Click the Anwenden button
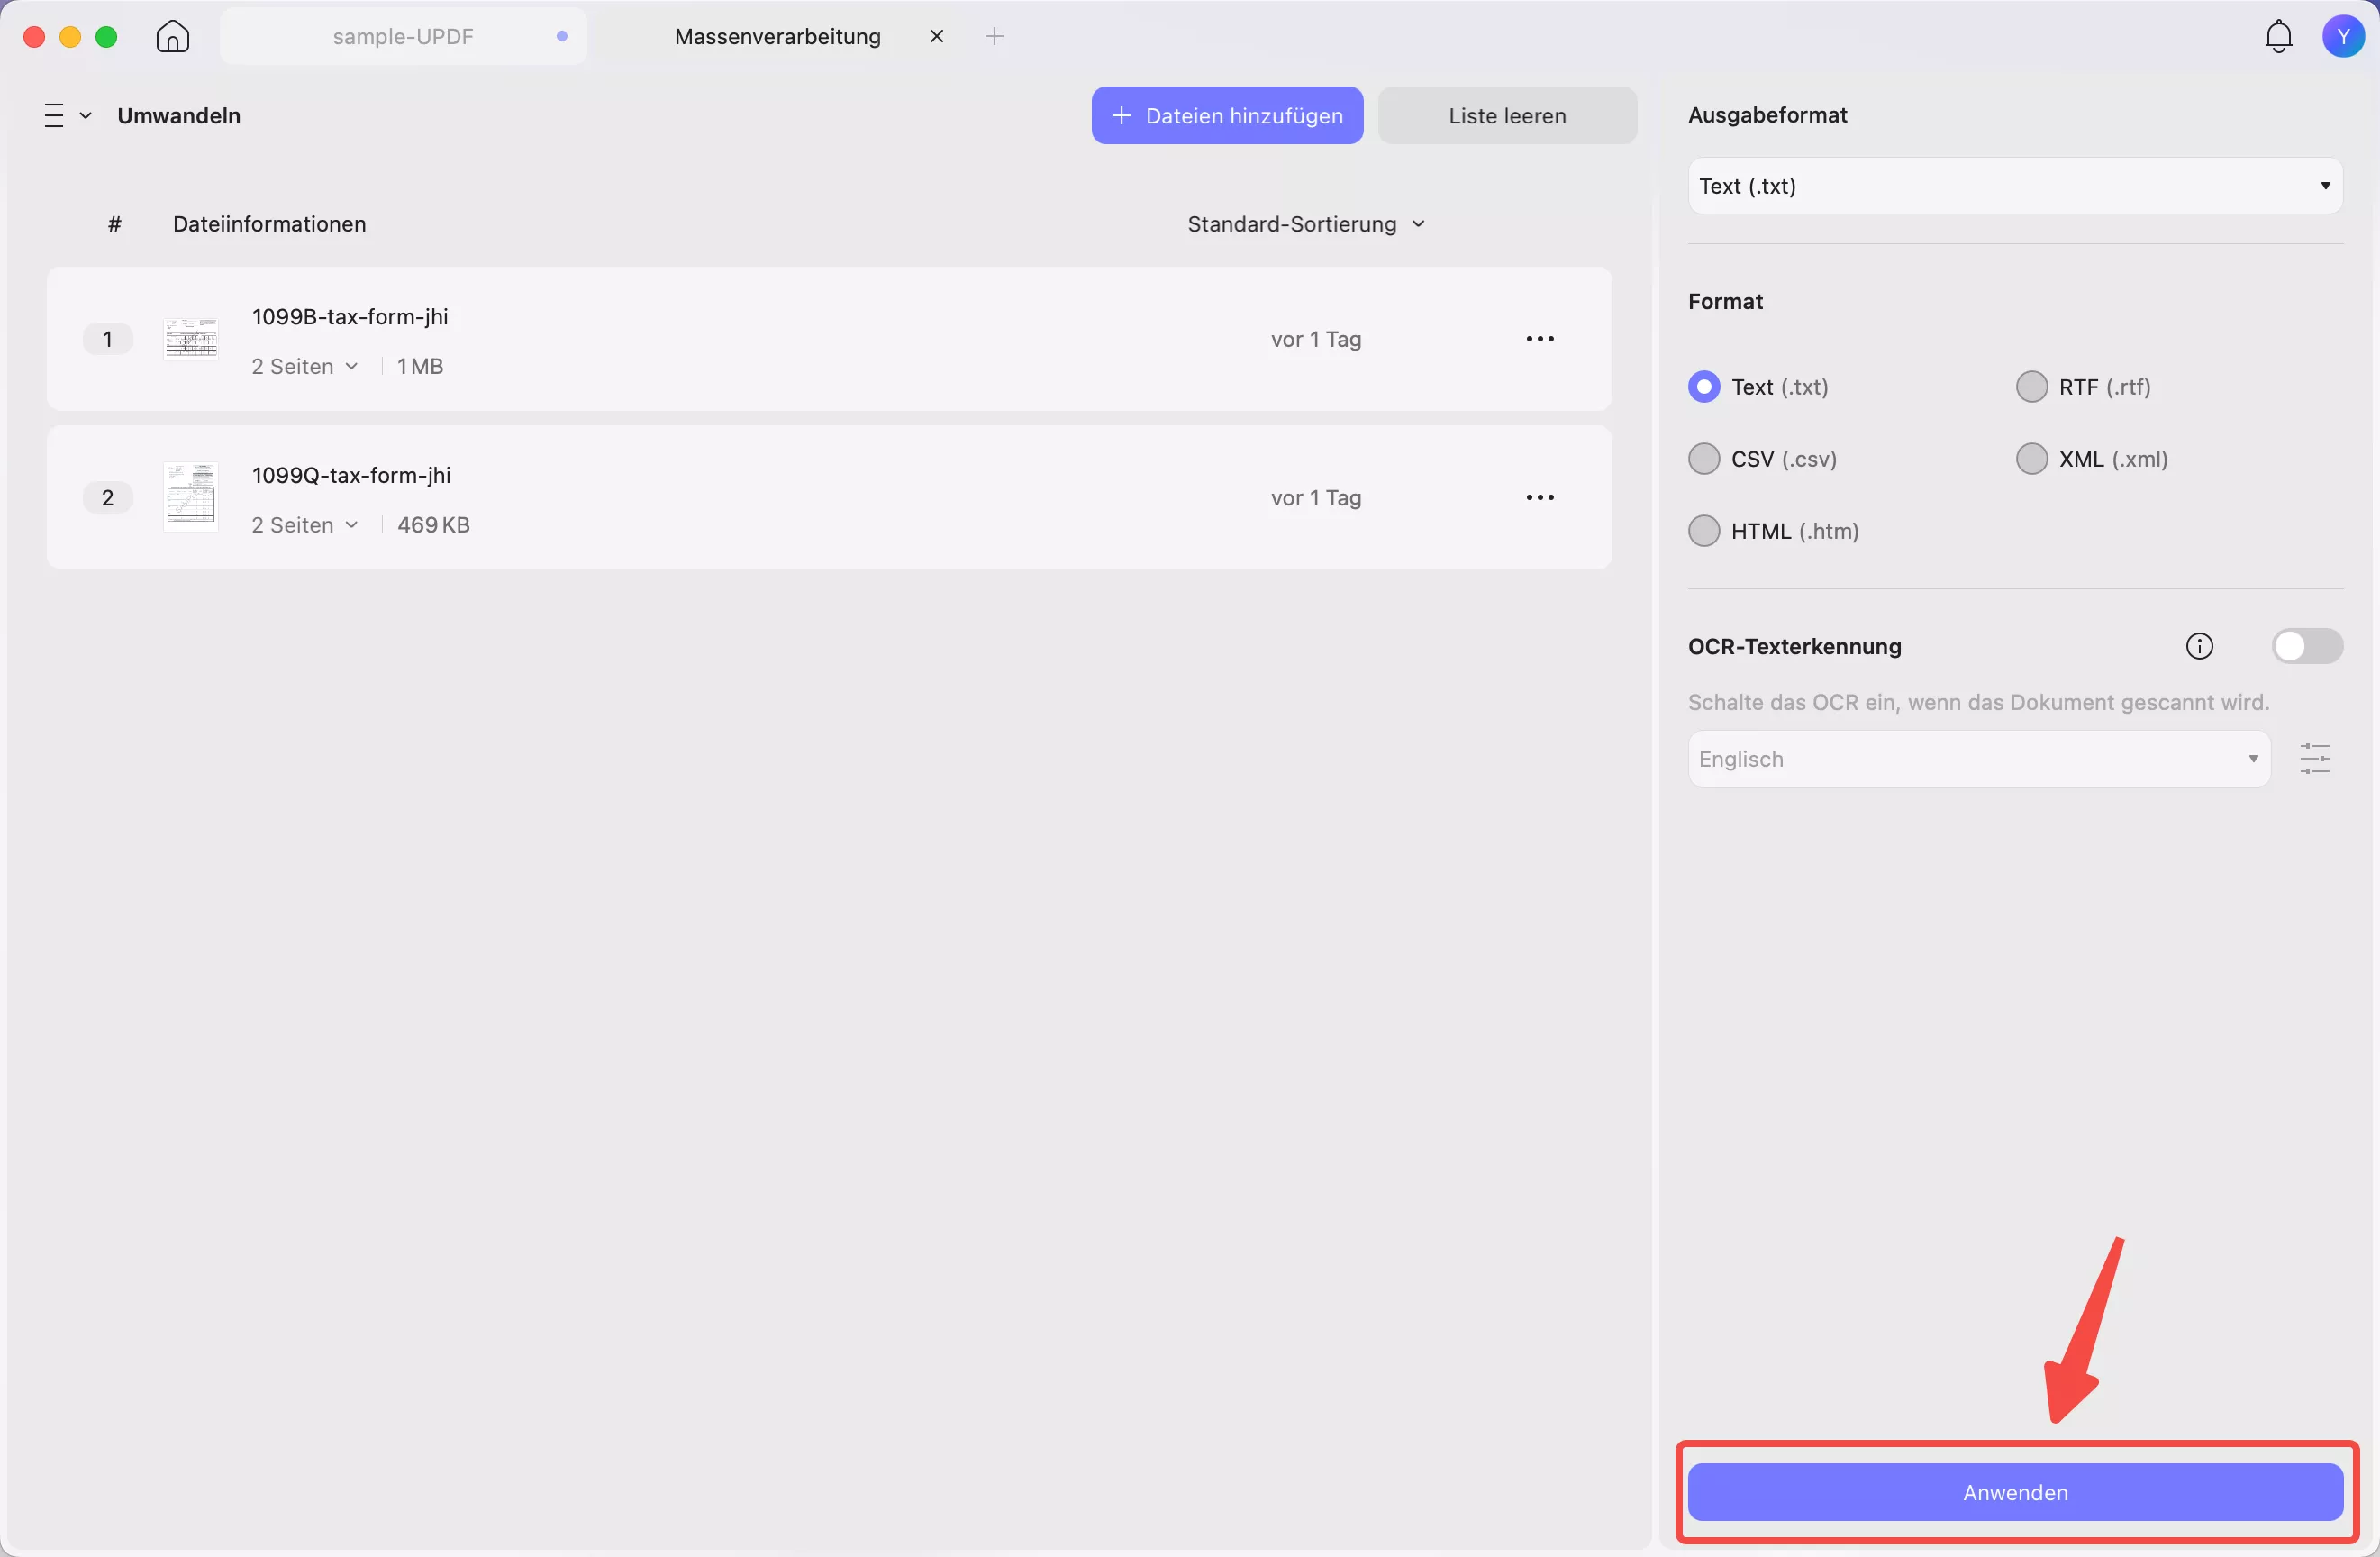This screenshot has width=2380, height=1557. [x=2014, y=1493]
